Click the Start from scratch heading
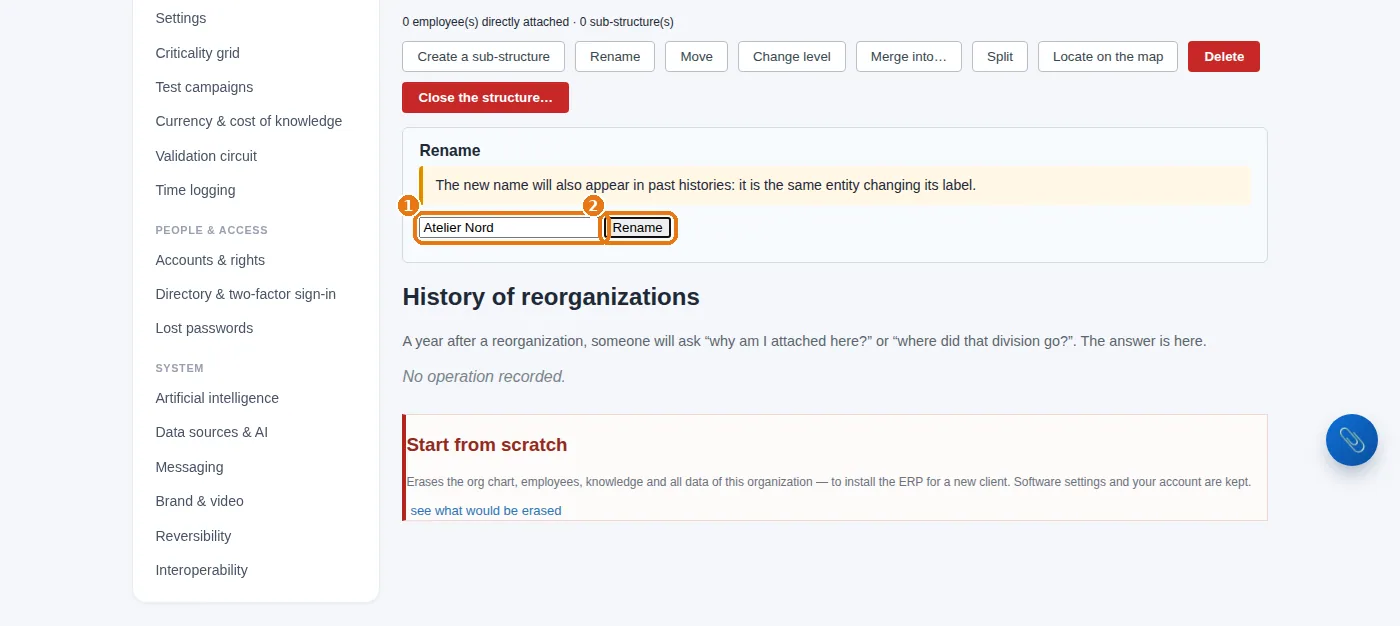Viewport: 1400px width, 626px height. pos(487,445)
